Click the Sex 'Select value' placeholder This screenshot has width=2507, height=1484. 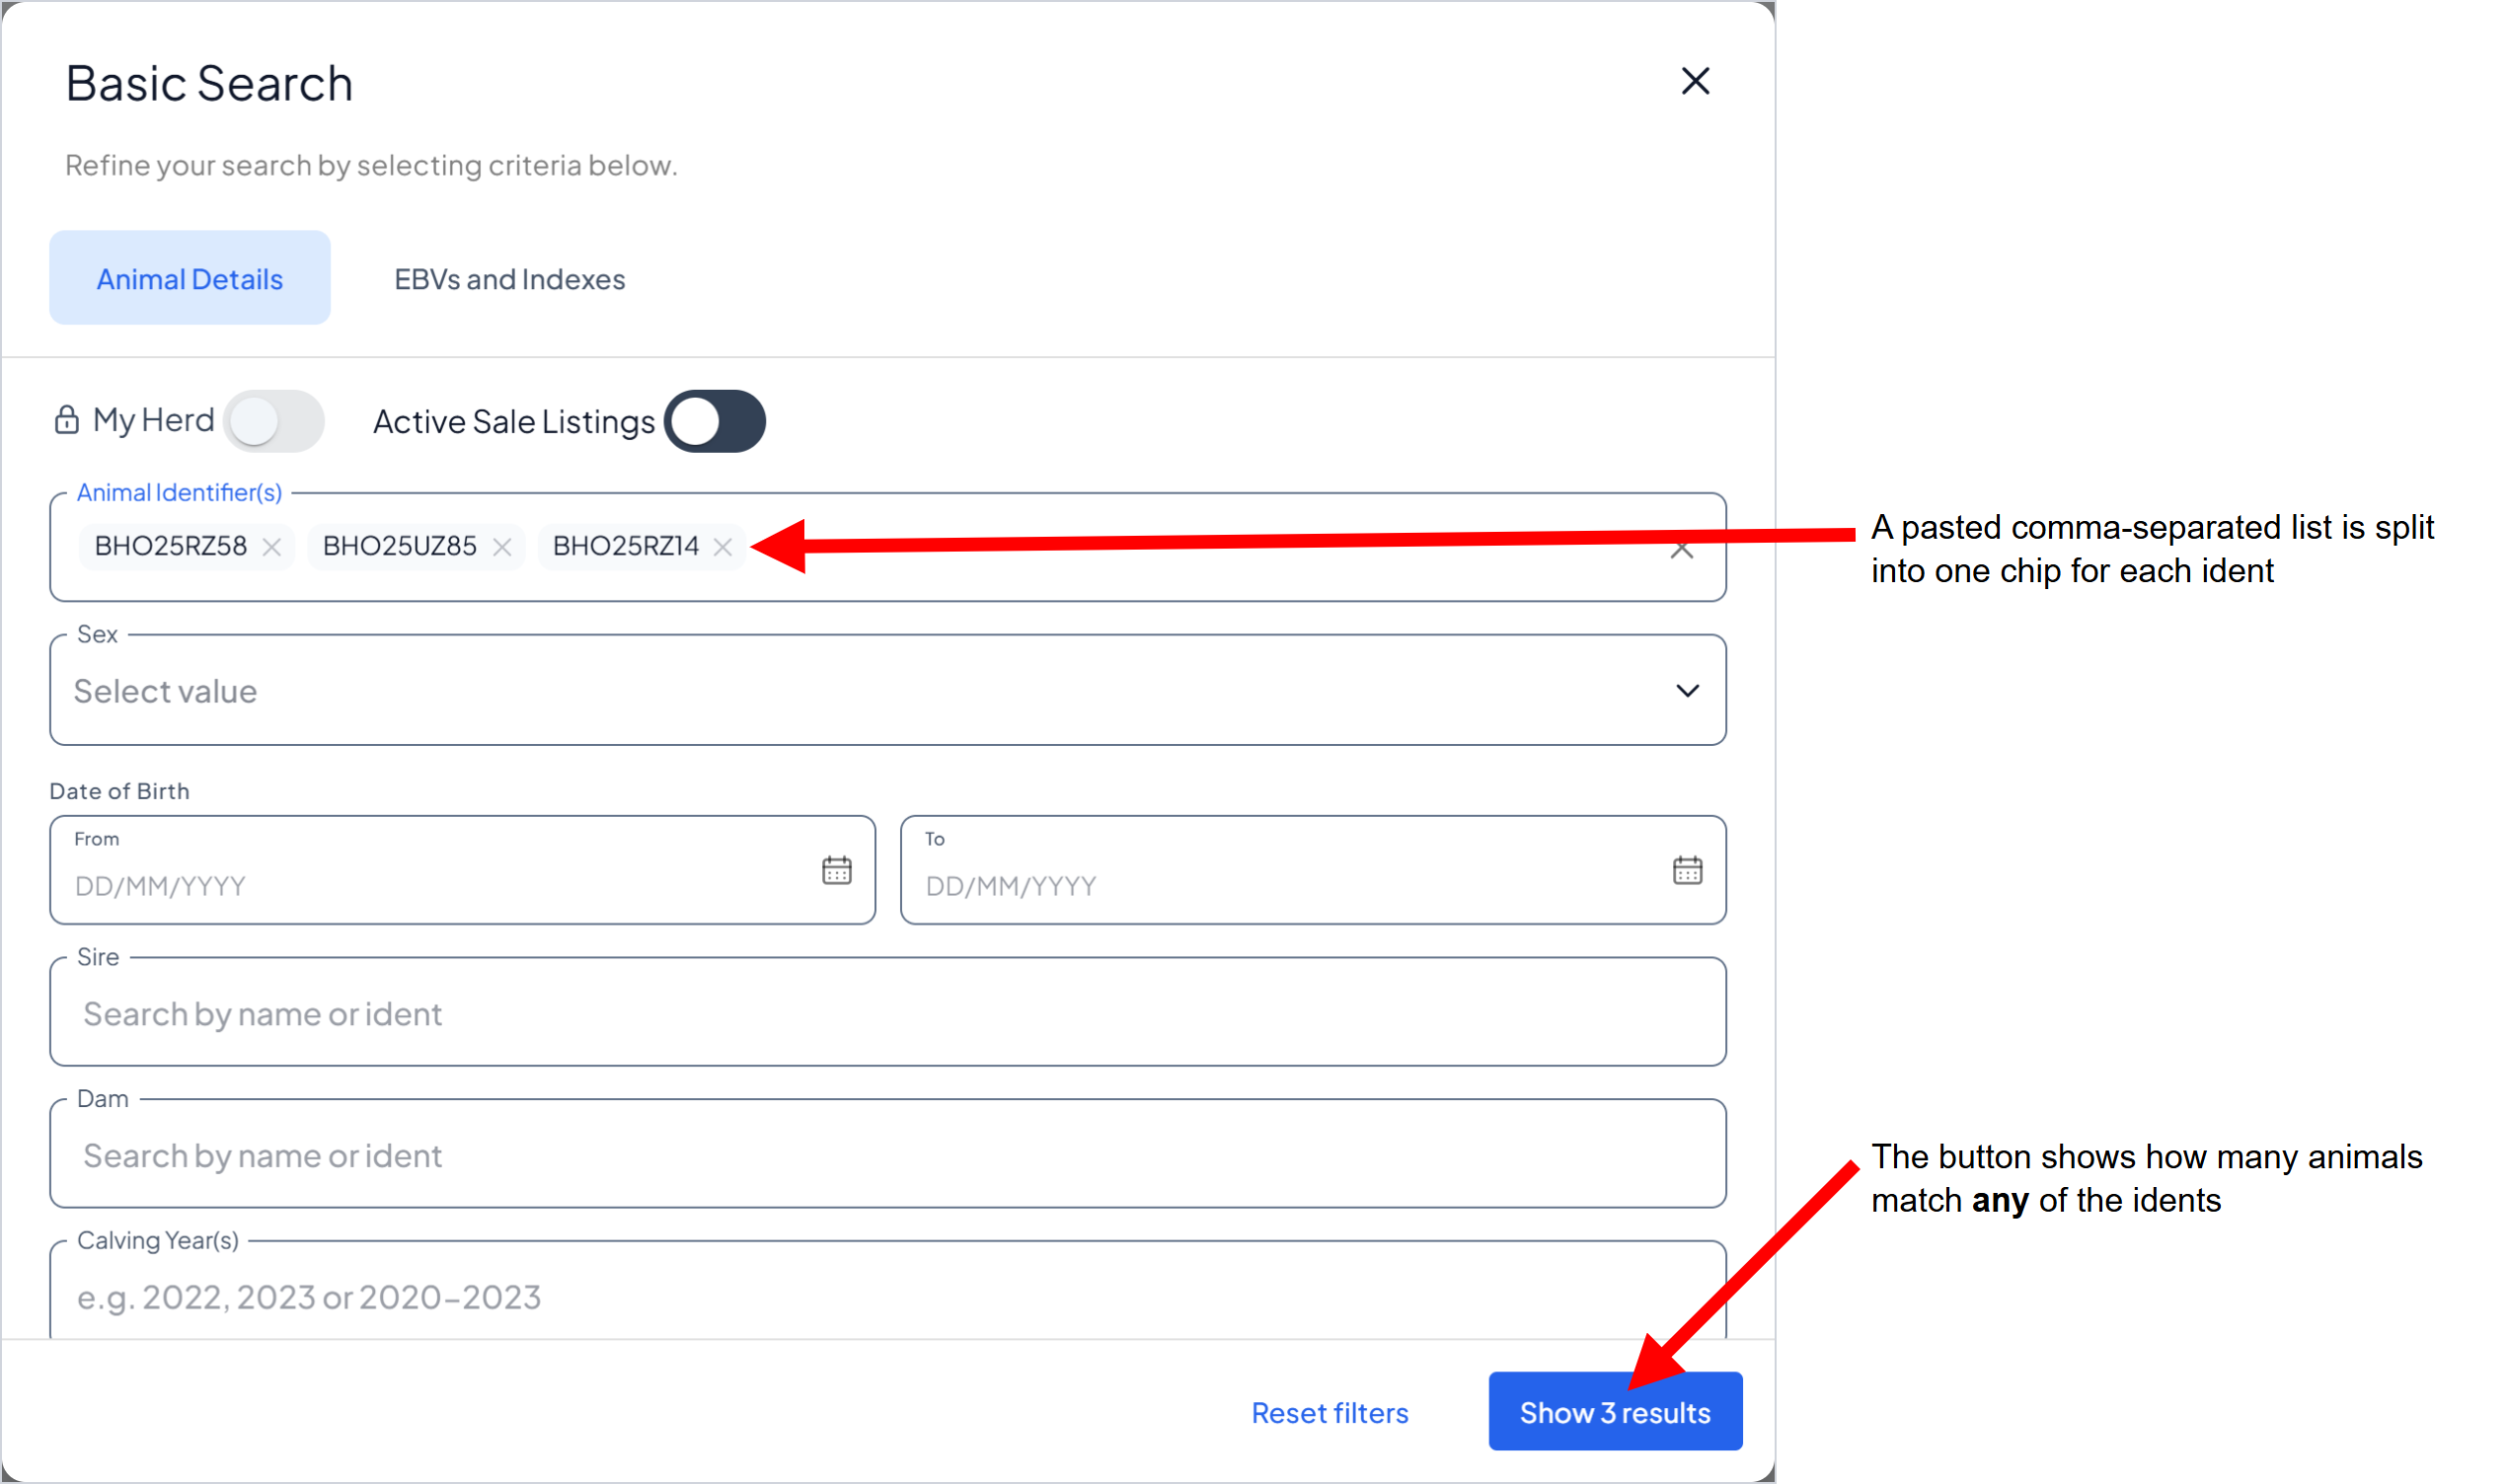pos(165,691)
